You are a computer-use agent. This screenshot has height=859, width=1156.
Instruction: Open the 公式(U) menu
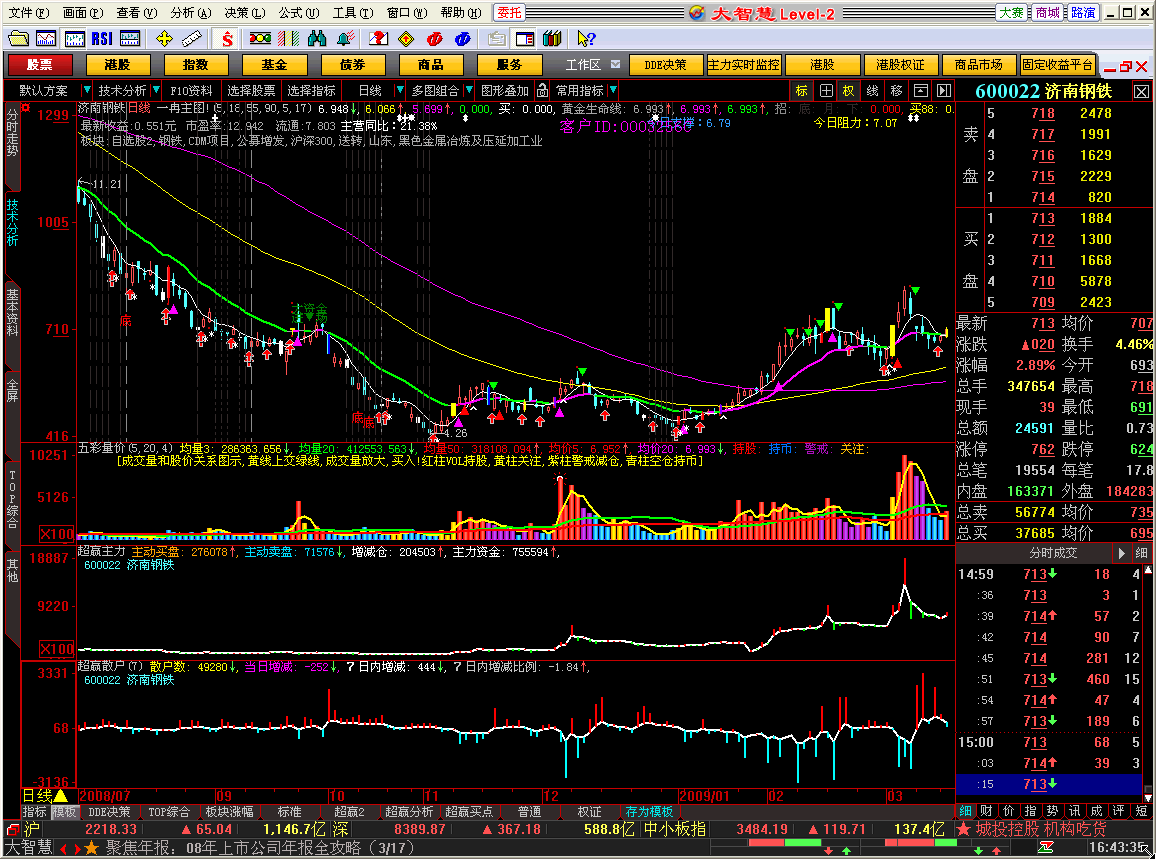click(298, 13)
